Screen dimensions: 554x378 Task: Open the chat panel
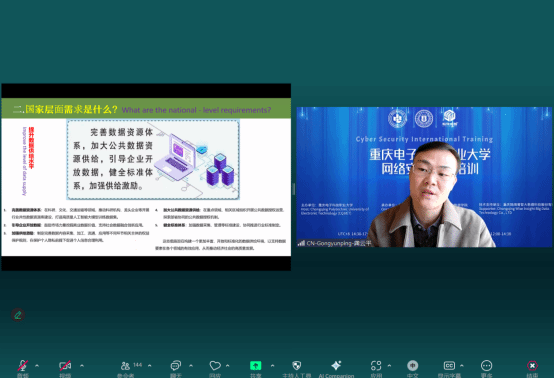pyautogui.click(x=176, y=368)
